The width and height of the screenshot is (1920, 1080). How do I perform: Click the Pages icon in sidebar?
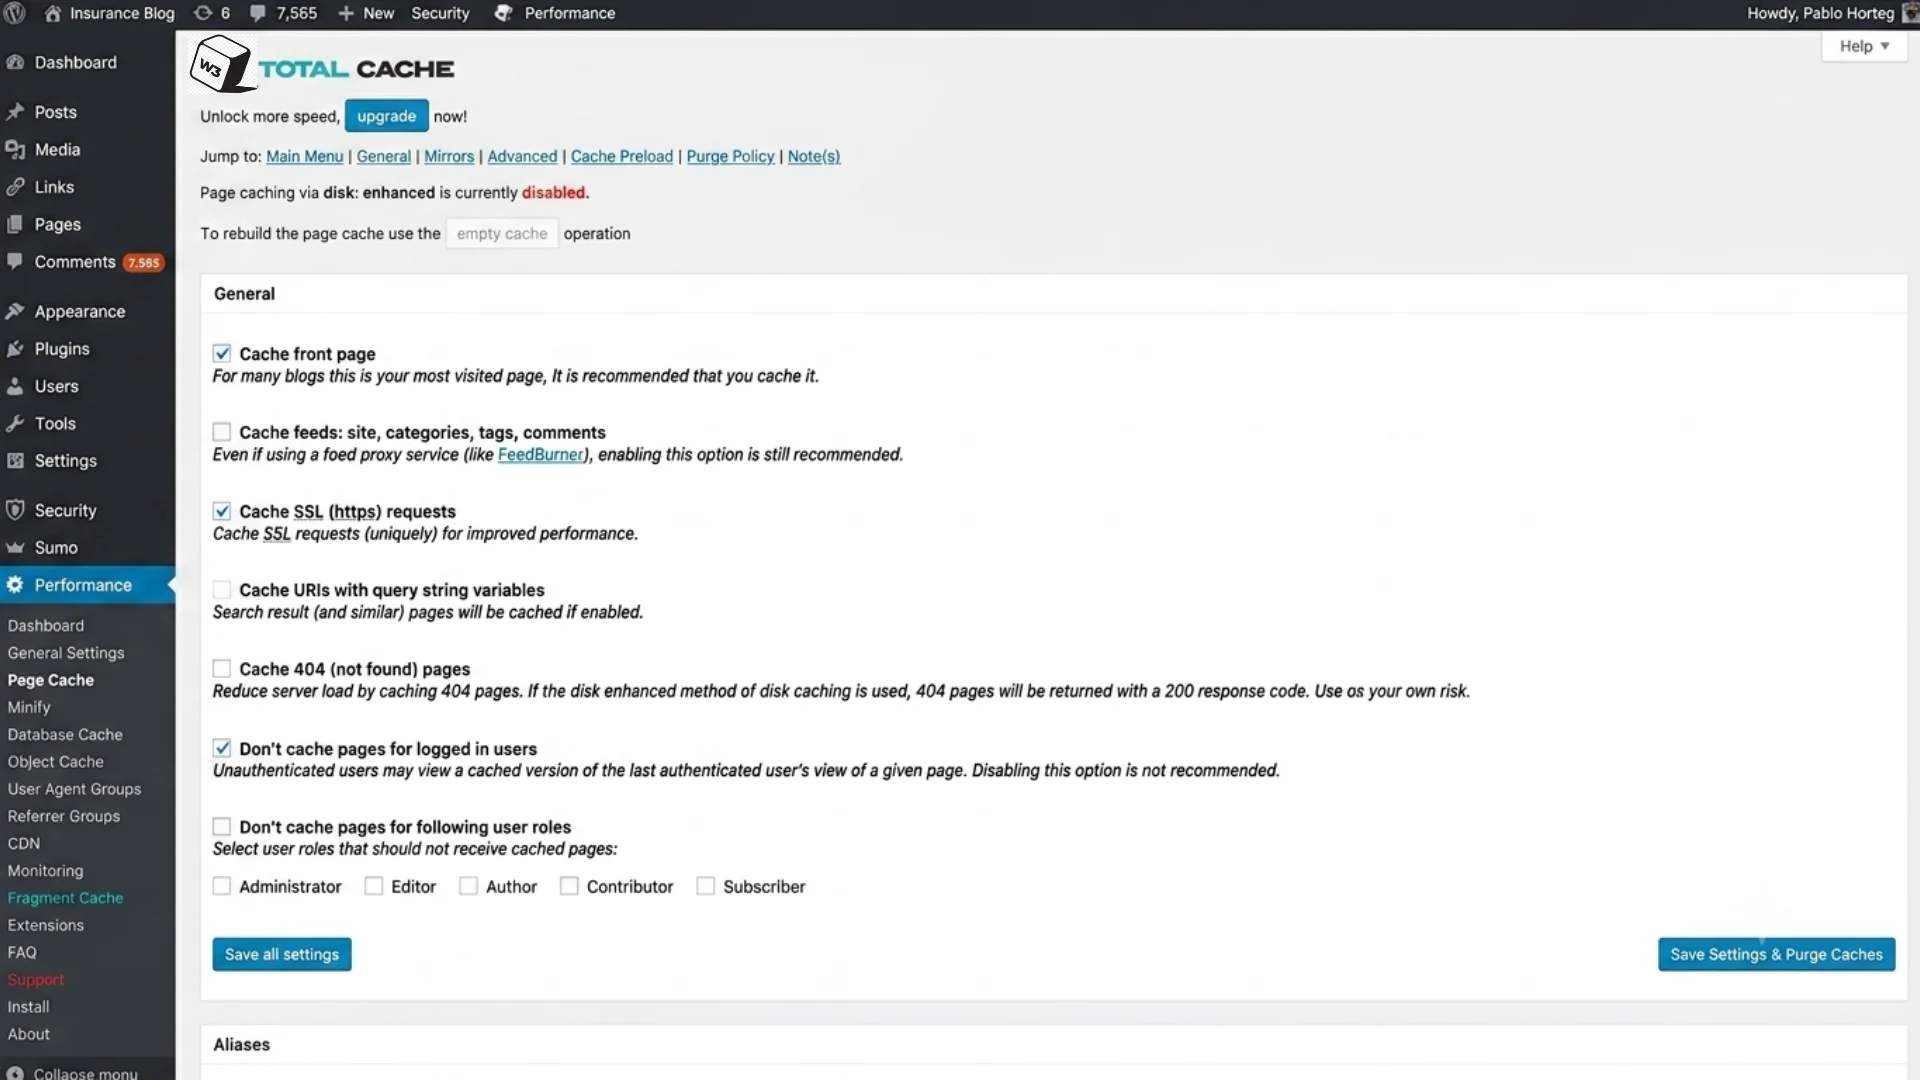15,225
